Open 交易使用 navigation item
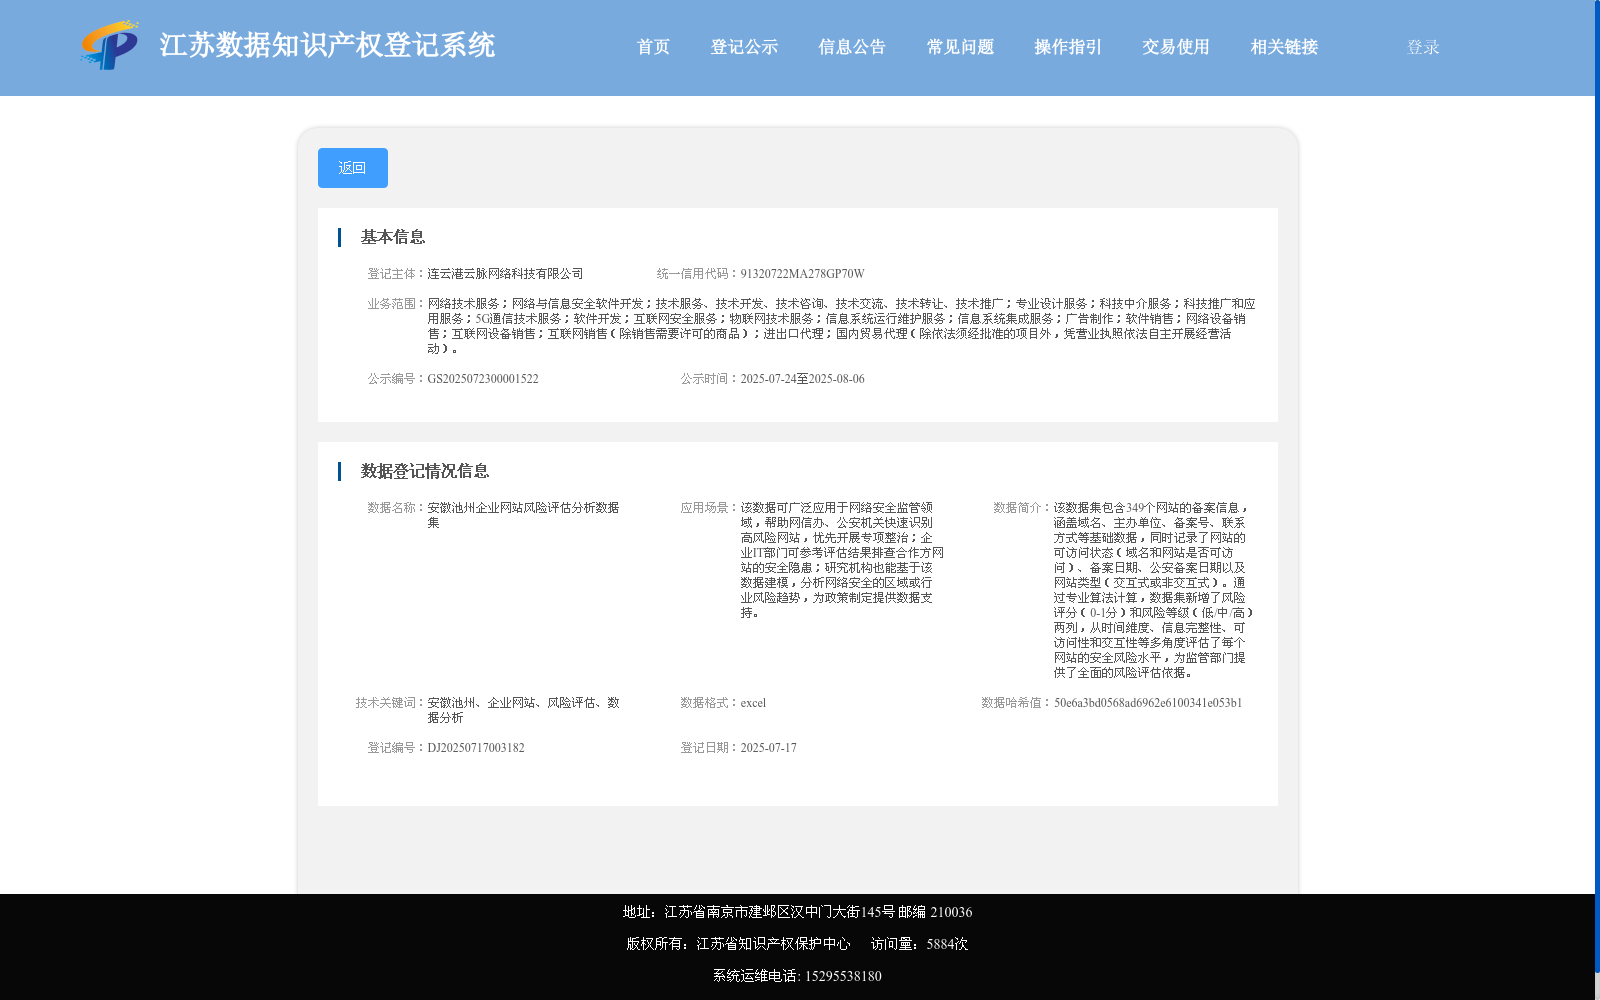This screenshot has height=1000, width=1600. point(1176,47)
